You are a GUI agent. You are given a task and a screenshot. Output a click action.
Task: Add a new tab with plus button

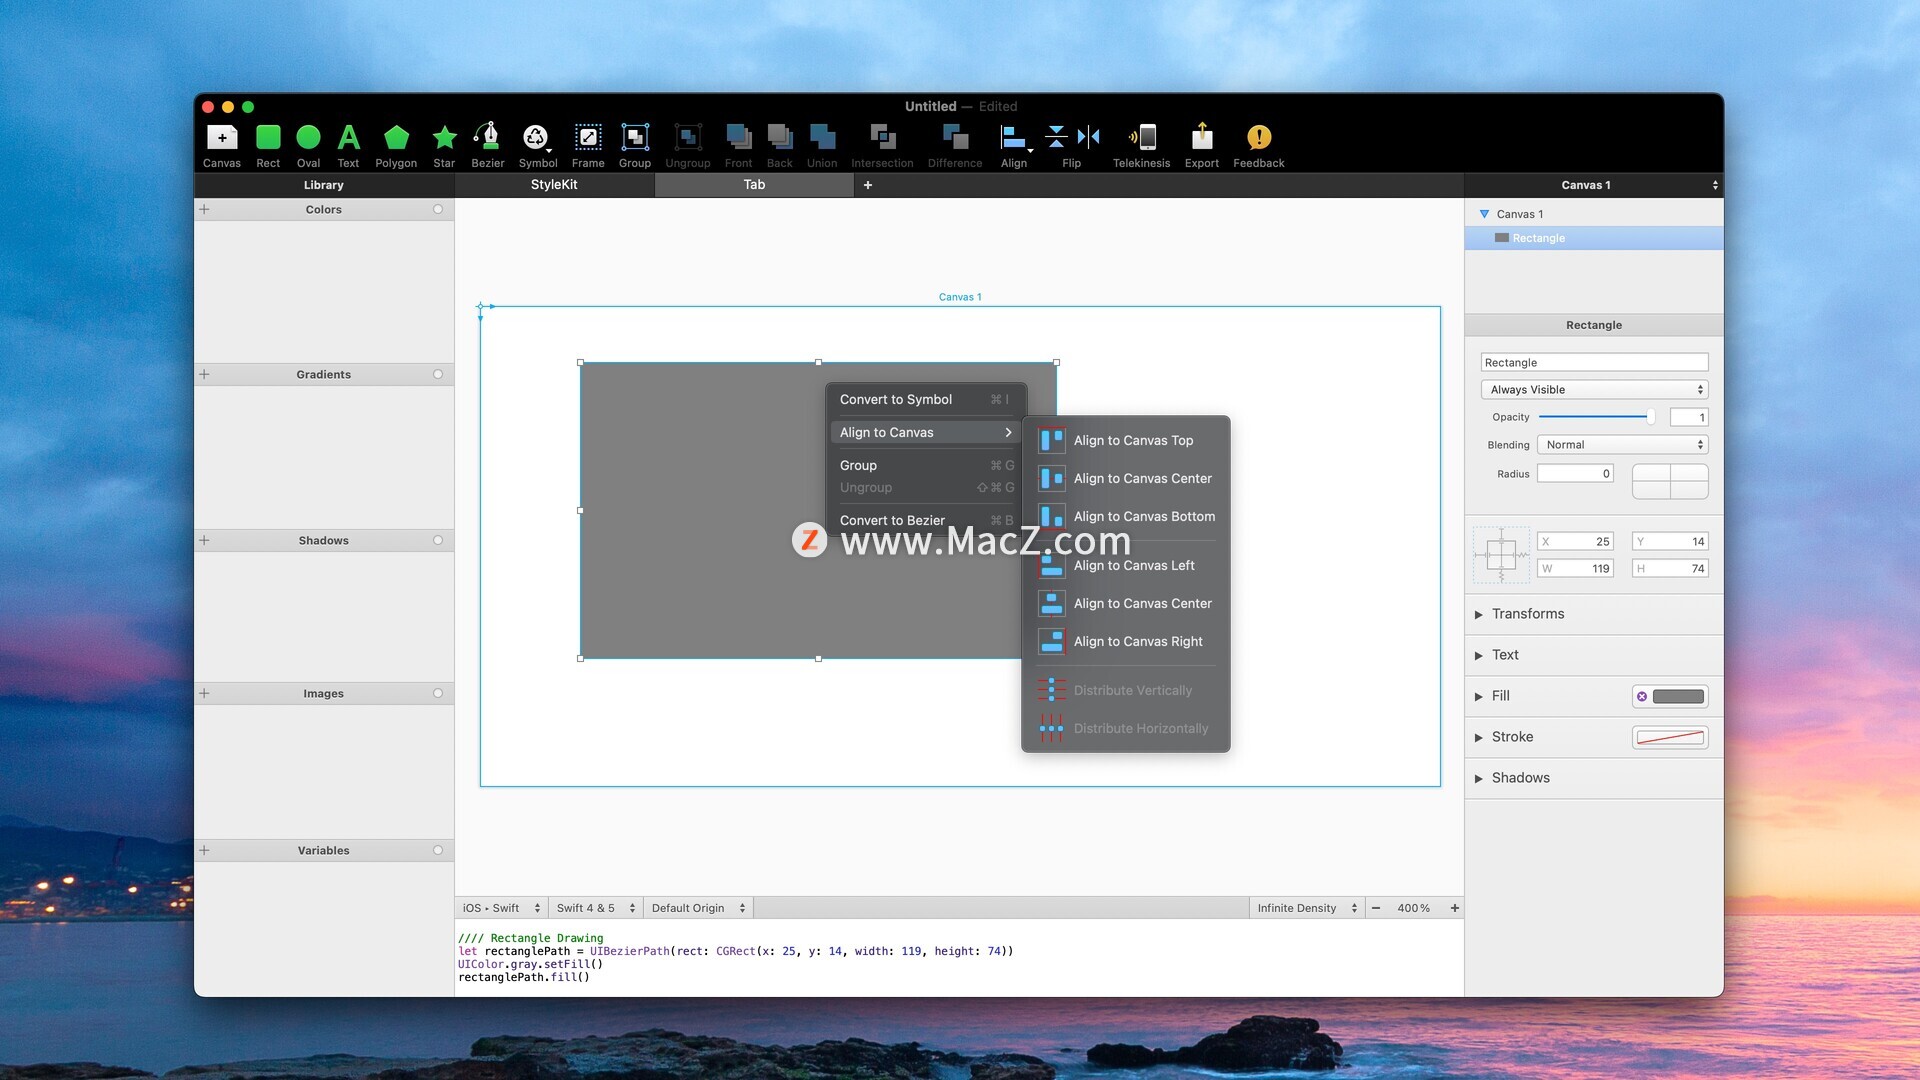[x=868, y=185]
